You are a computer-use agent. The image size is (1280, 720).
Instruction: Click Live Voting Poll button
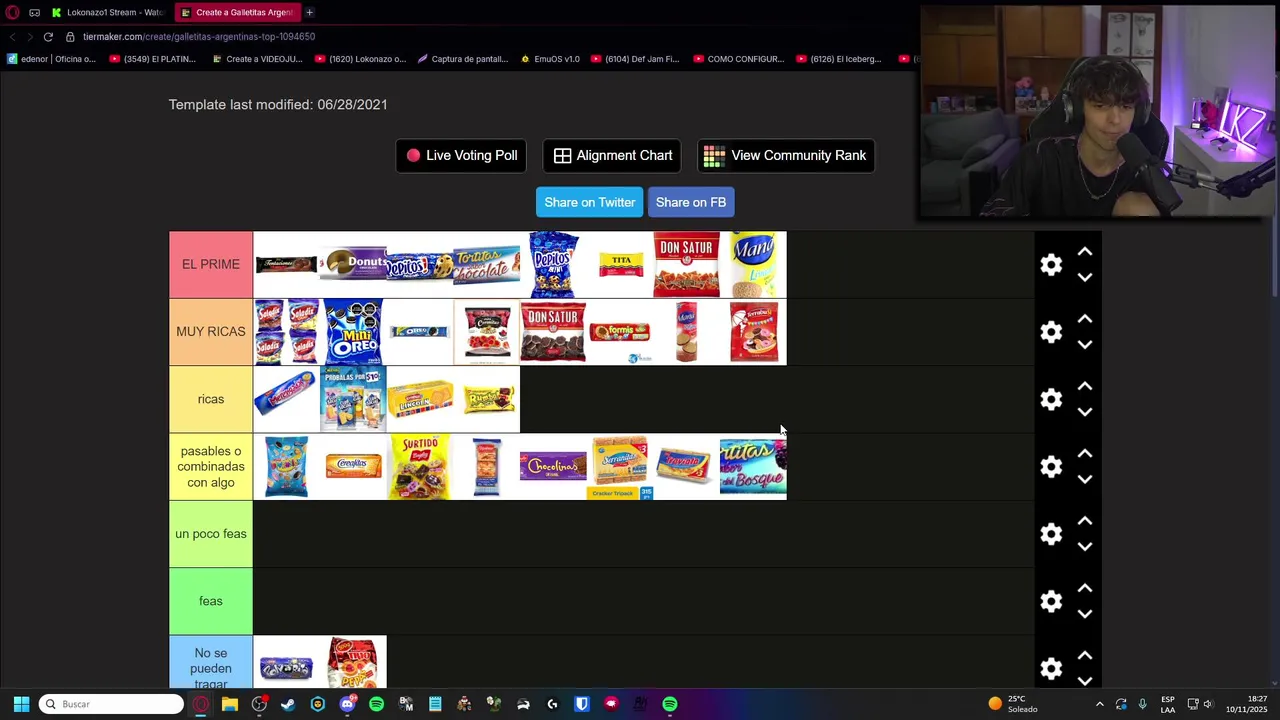[462, 155]
